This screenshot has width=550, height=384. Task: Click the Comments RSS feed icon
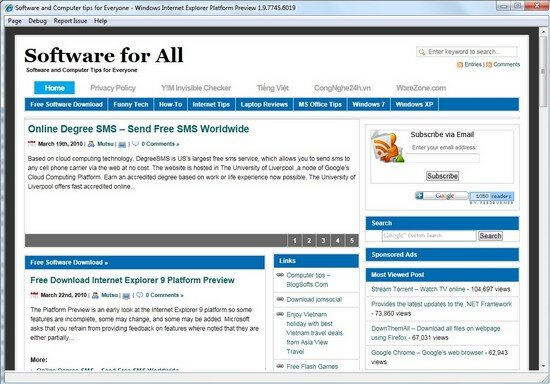click(x=489, y=65)
